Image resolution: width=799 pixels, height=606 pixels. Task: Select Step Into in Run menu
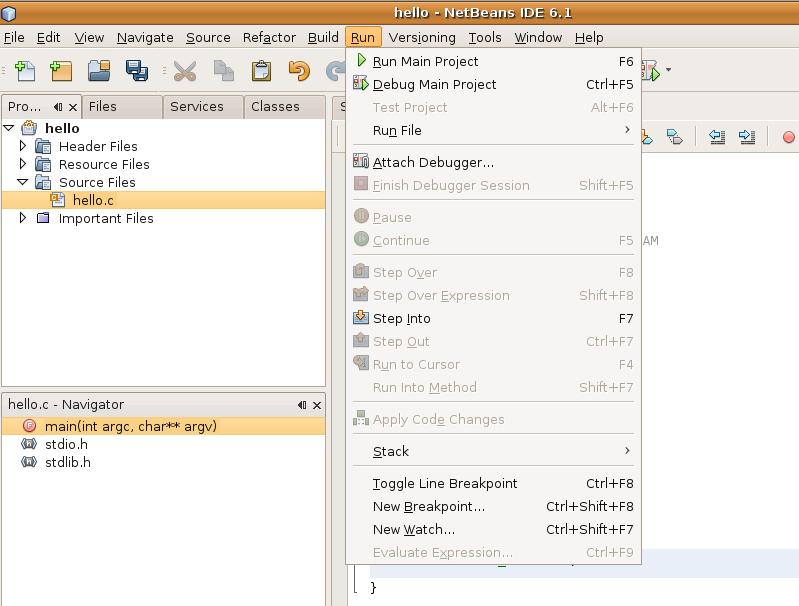click(x=493, y=319)
